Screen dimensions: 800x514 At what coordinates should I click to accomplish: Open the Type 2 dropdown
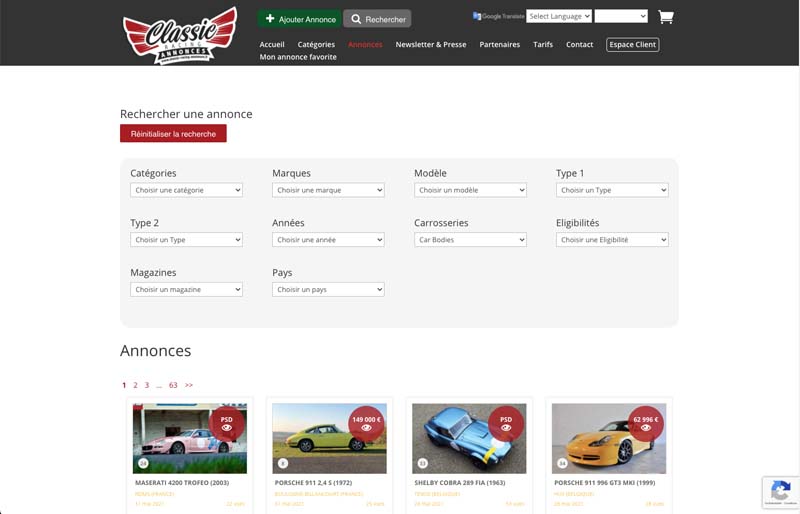pyautogui.click(x=186, y=239)
